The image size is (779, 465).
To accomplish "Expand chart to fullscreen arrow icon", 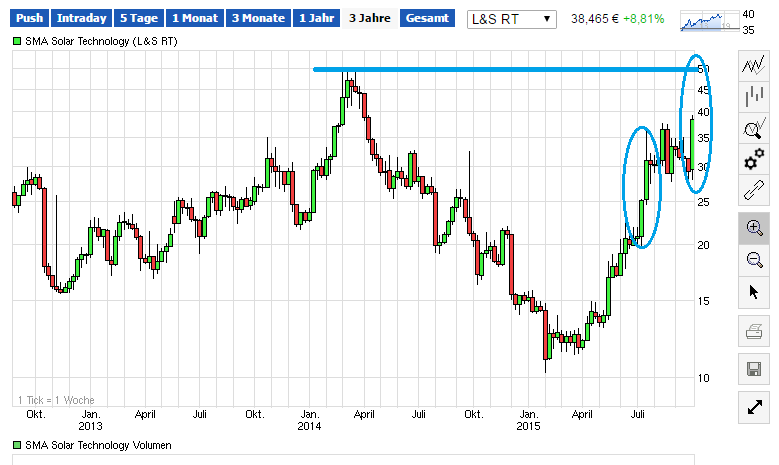I will (754, 407).
